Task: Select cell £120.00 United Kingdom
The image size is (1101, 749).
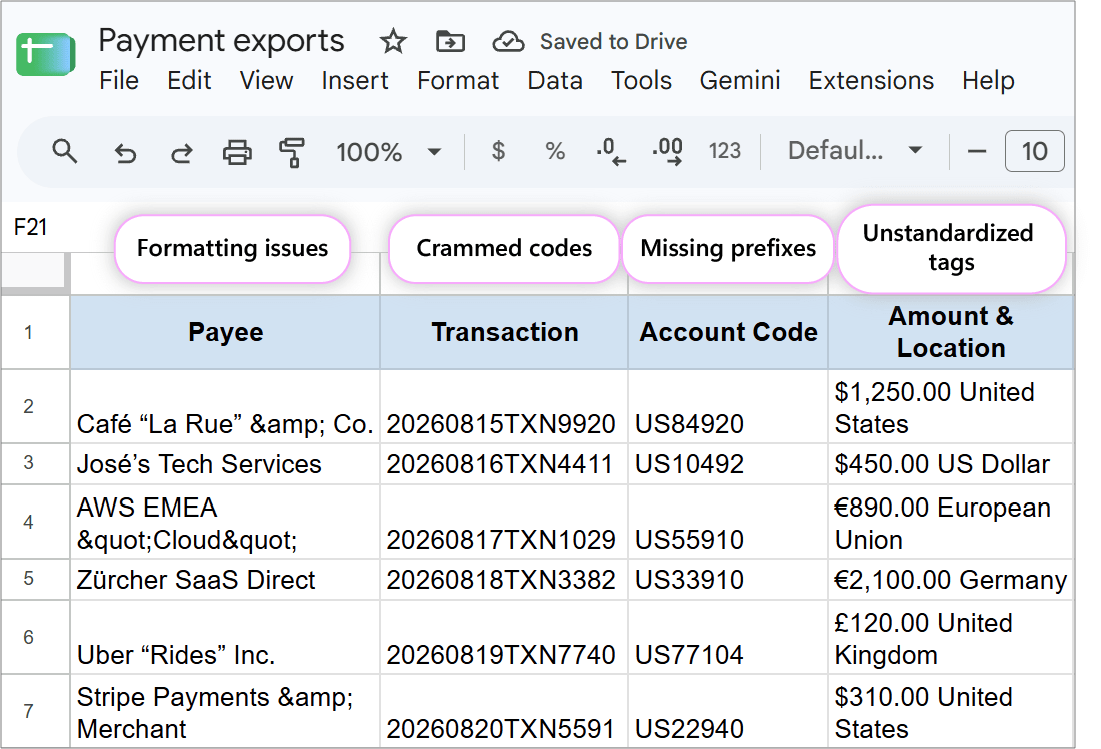Action: click(951, 637)
